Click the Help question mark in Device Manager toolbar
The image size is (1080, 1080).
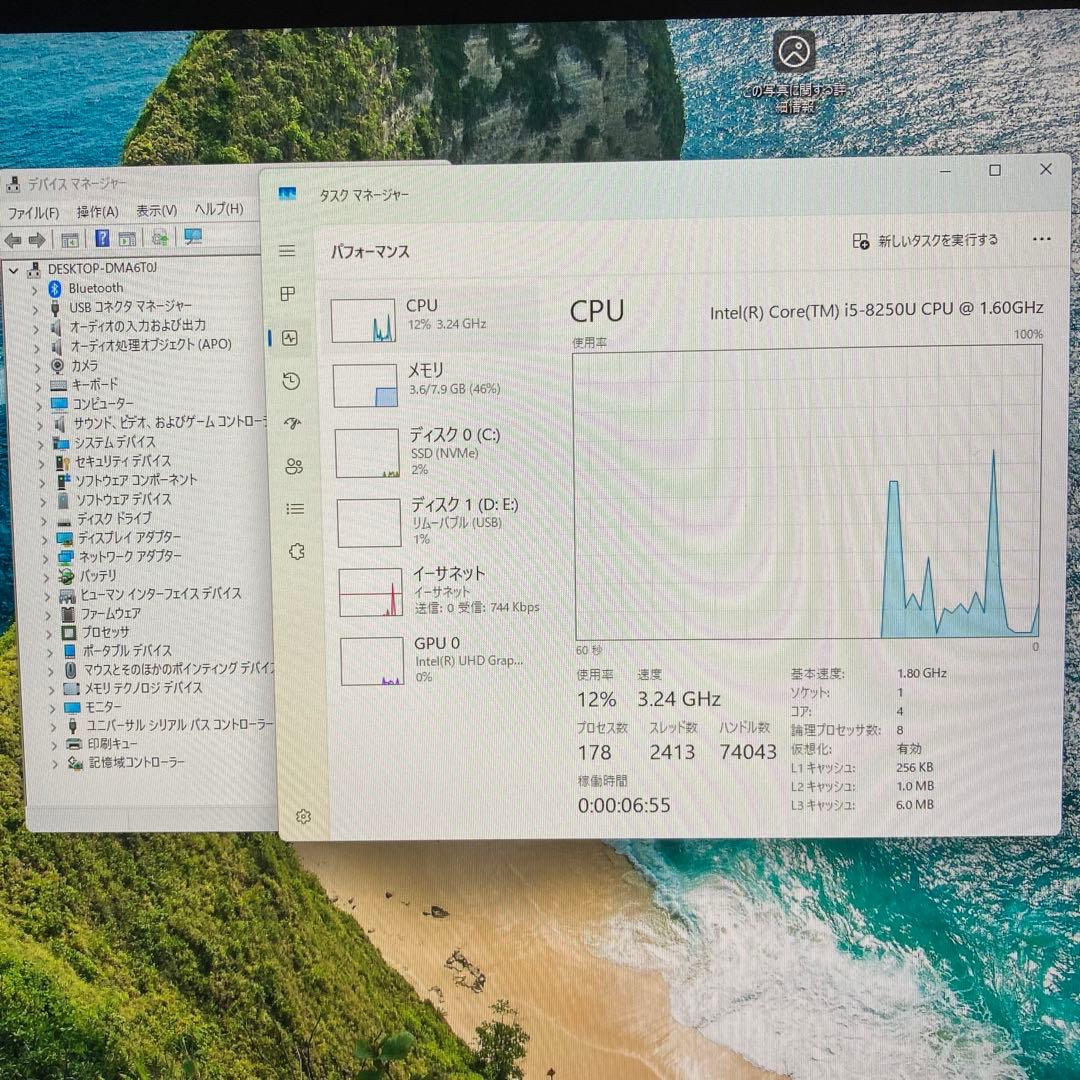click(x=102, y=238)
